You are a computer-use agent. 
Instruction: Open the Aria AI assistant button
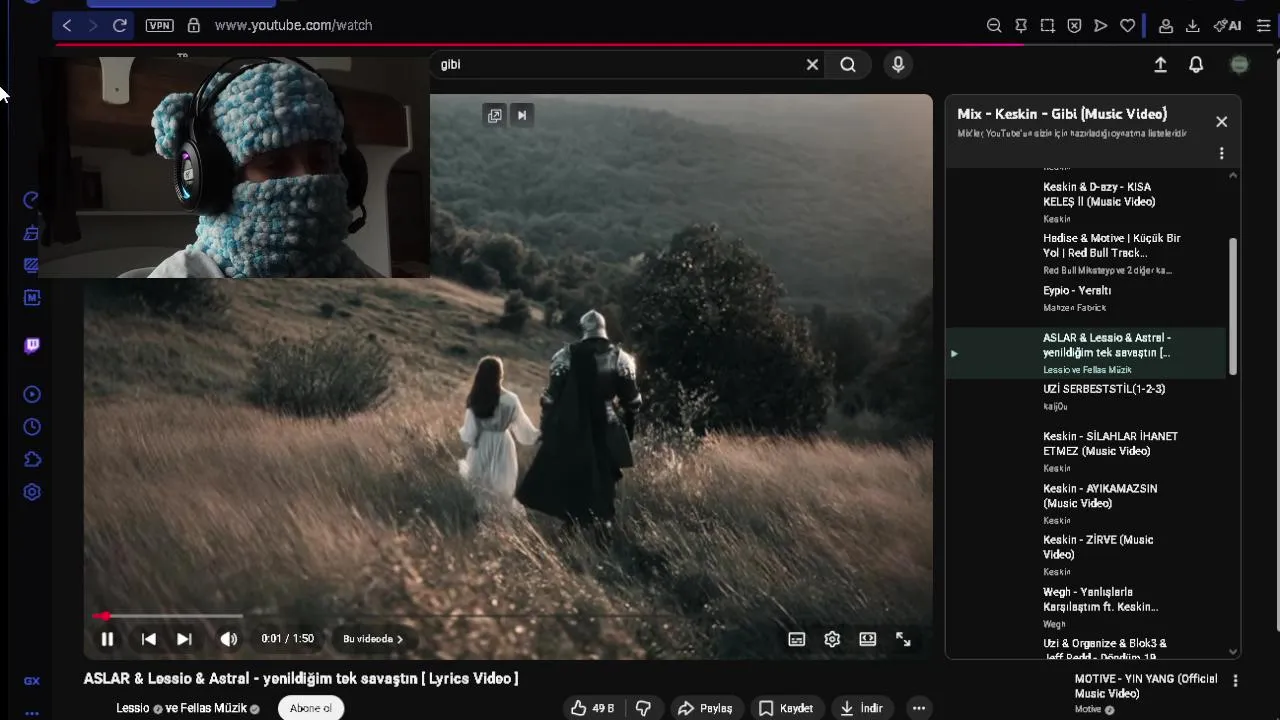click(1227, 26)
